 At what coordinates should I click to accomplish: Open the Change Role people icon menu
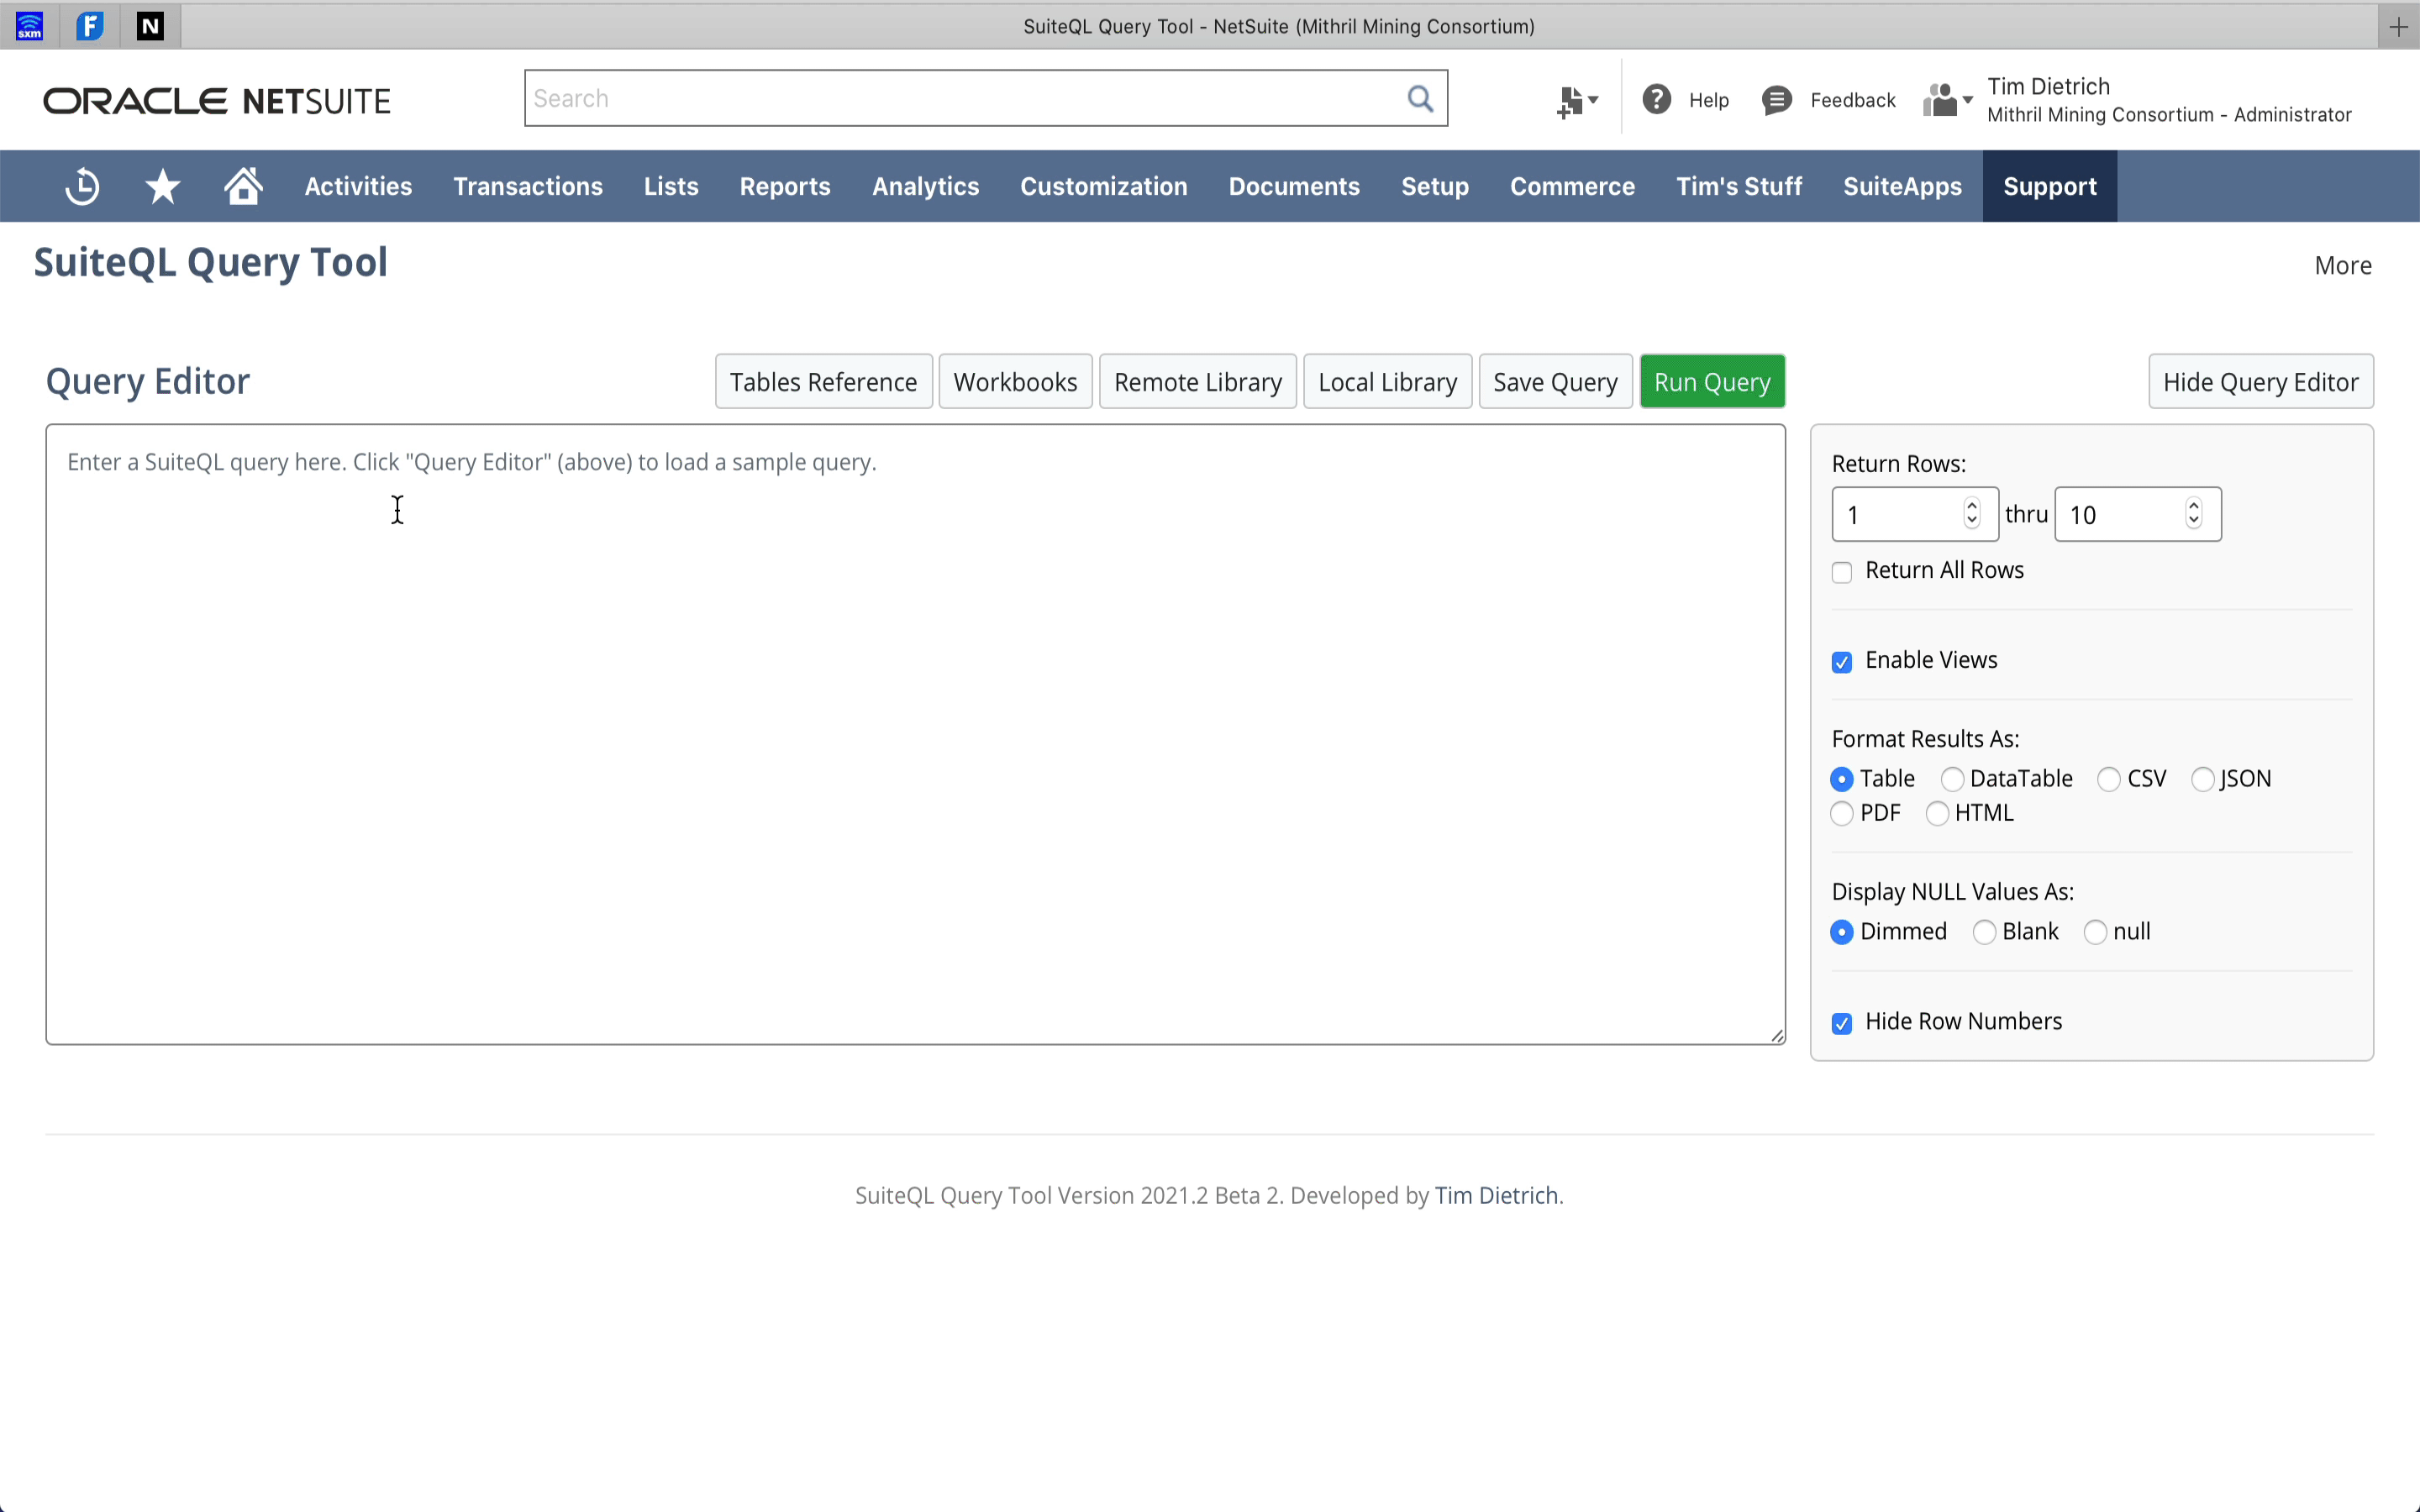pos(1947,100)
